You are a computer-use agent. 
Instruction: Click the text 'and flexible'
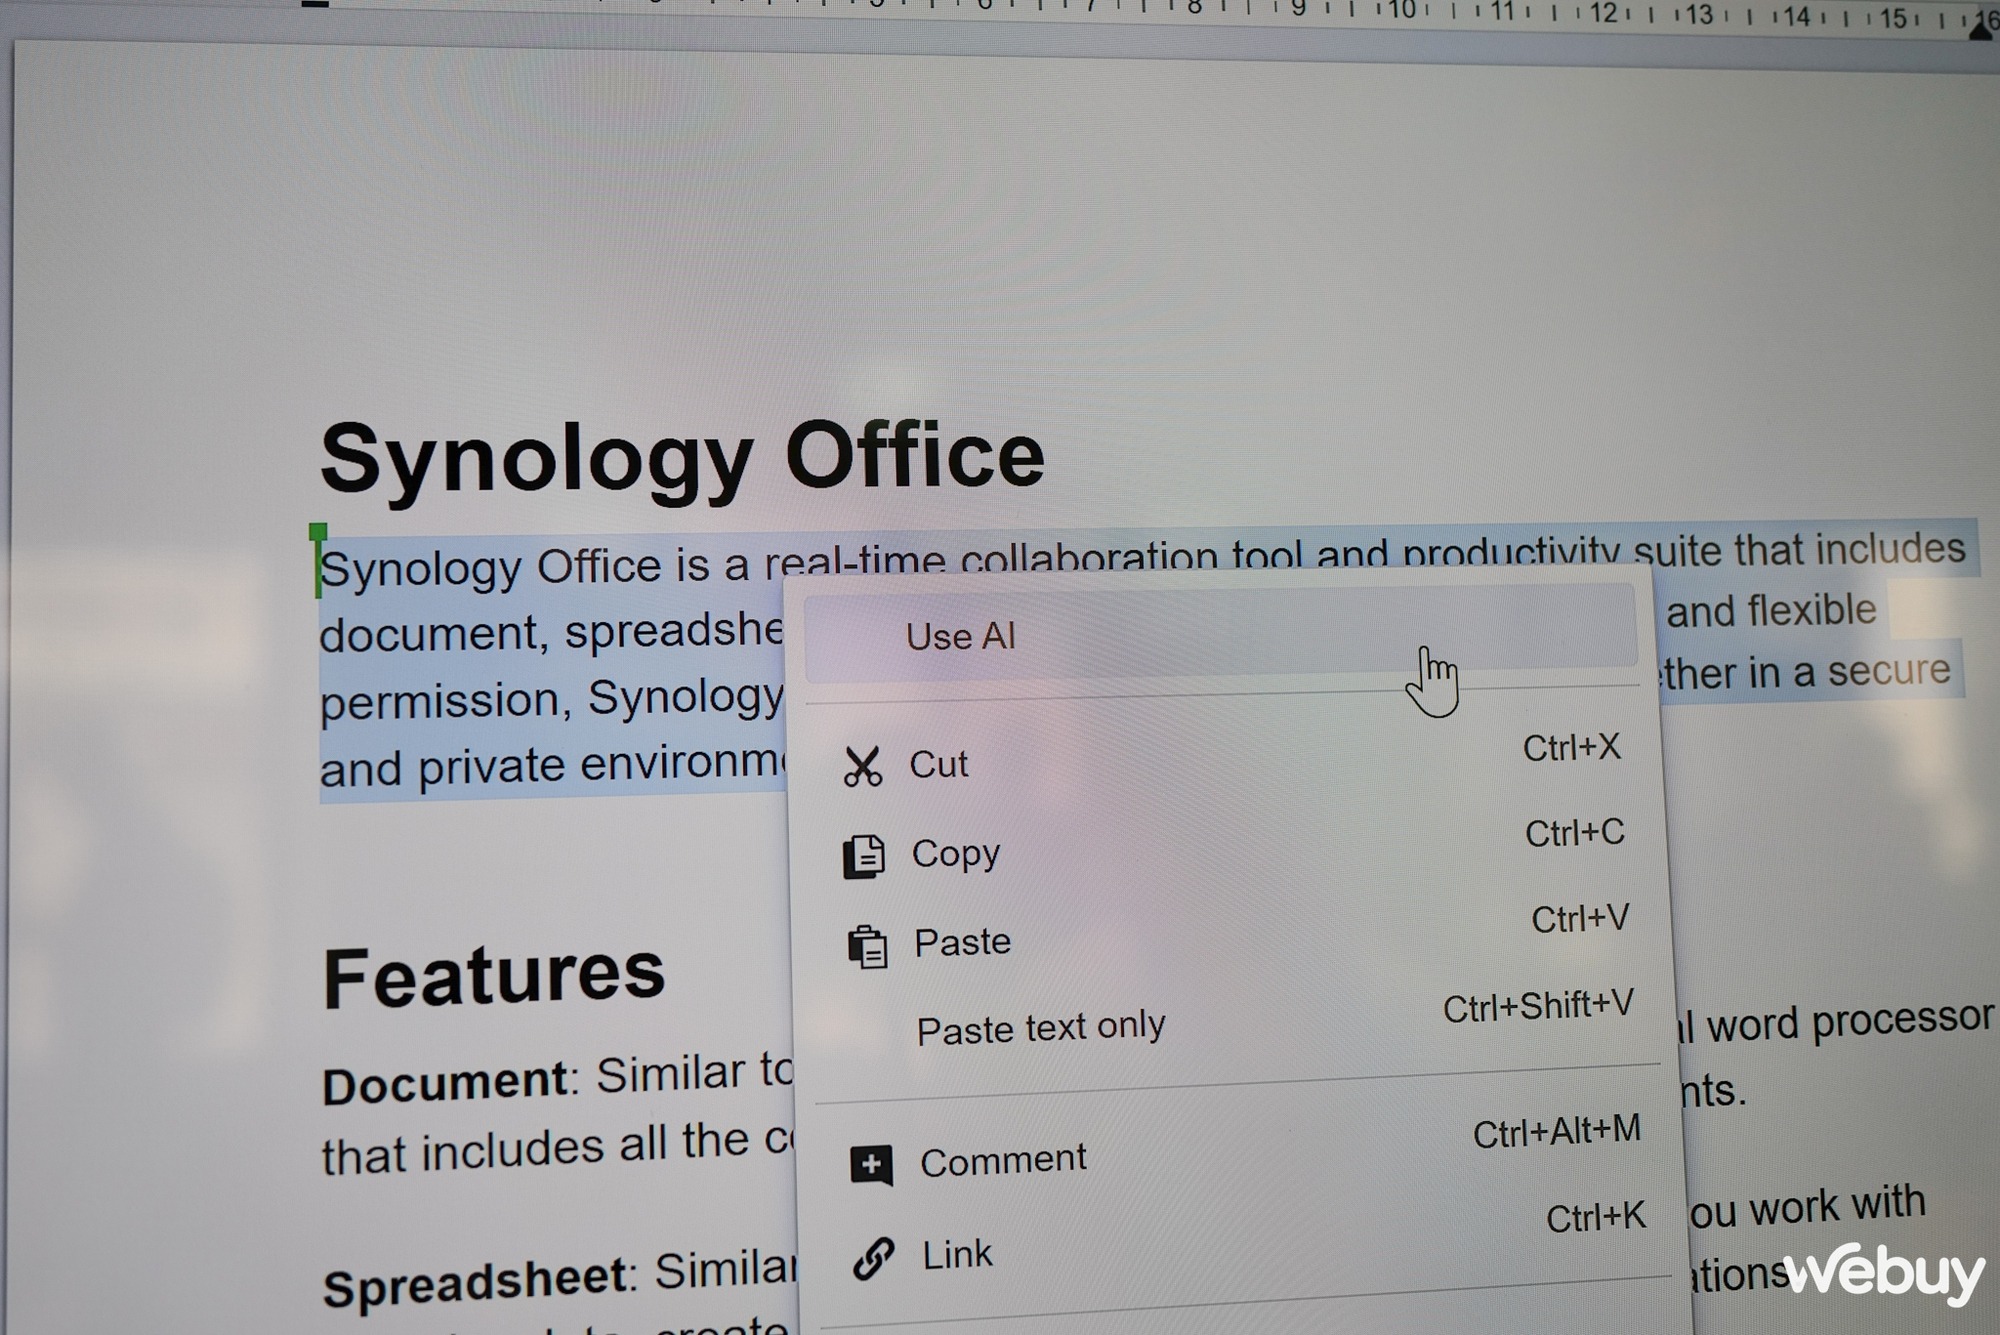(1771, 611)
